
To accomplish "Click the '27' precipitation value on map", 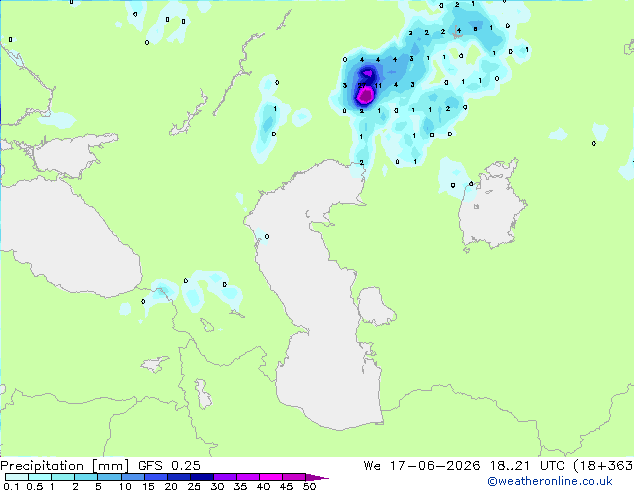I will click(x=361, y=85).
